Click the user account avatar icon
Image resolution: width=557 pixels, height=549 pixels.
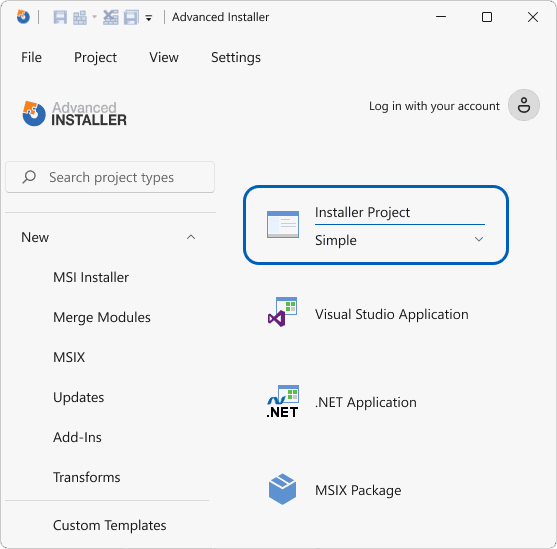pos(524,105)
